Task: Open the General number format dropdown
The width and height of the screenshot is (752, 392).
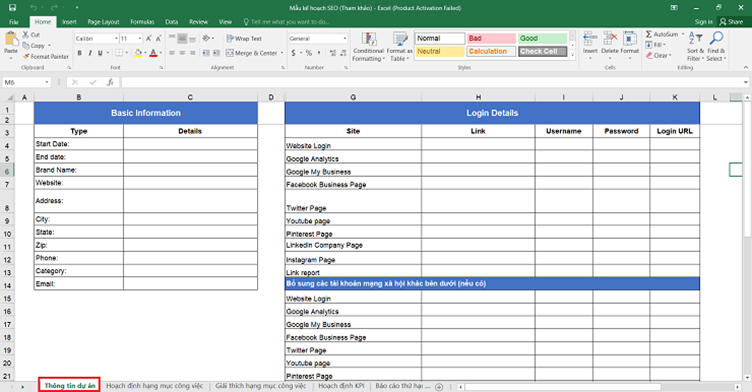Action: [x=345, y=38]
